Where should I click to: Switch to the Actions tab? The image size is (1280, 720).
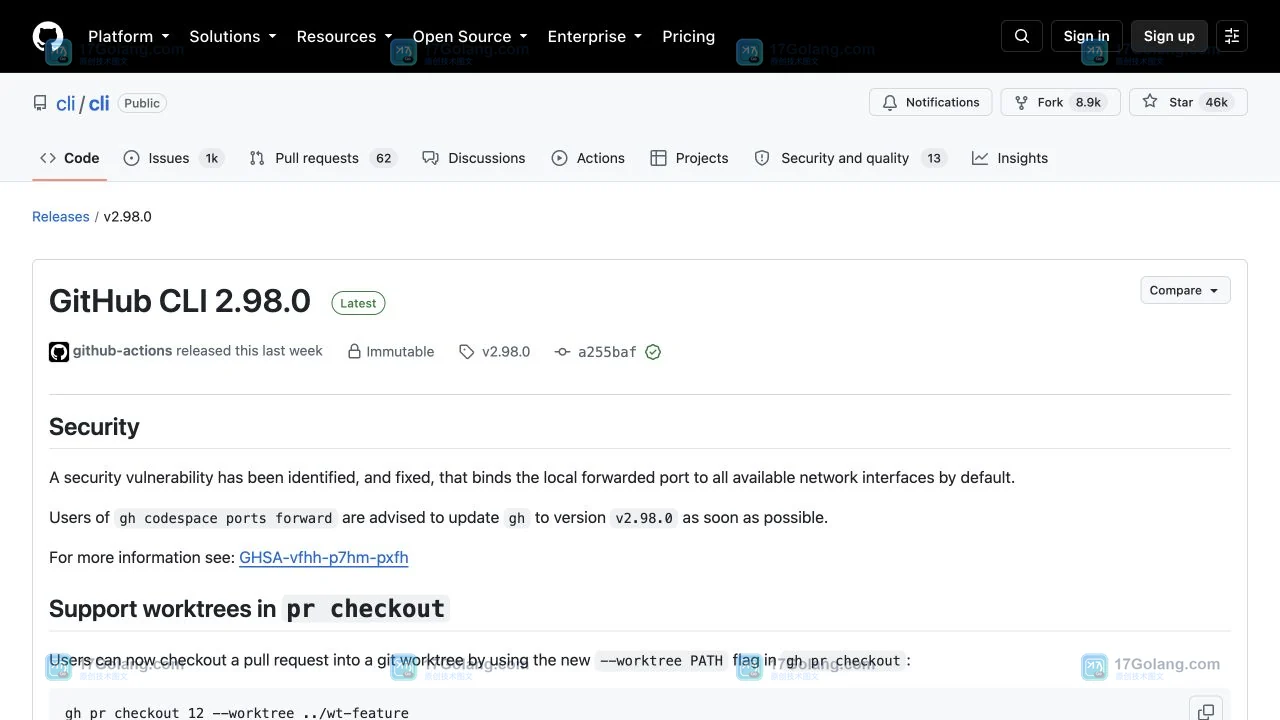pos(588,158)
